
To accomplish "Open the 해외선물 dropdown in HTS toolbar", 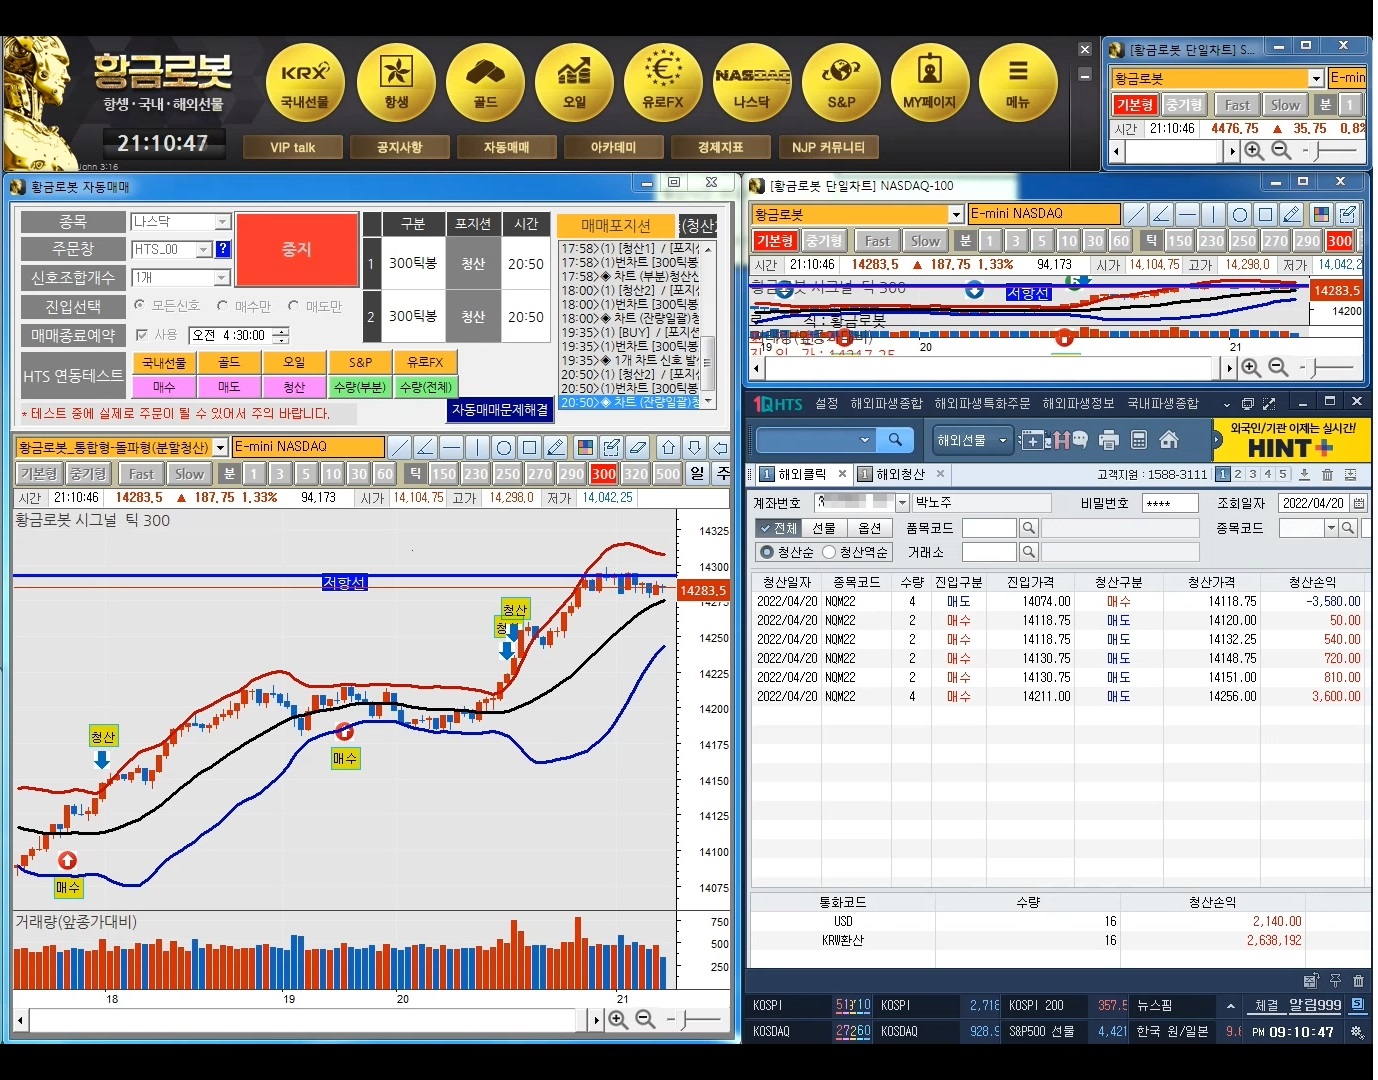I will 972,440.
